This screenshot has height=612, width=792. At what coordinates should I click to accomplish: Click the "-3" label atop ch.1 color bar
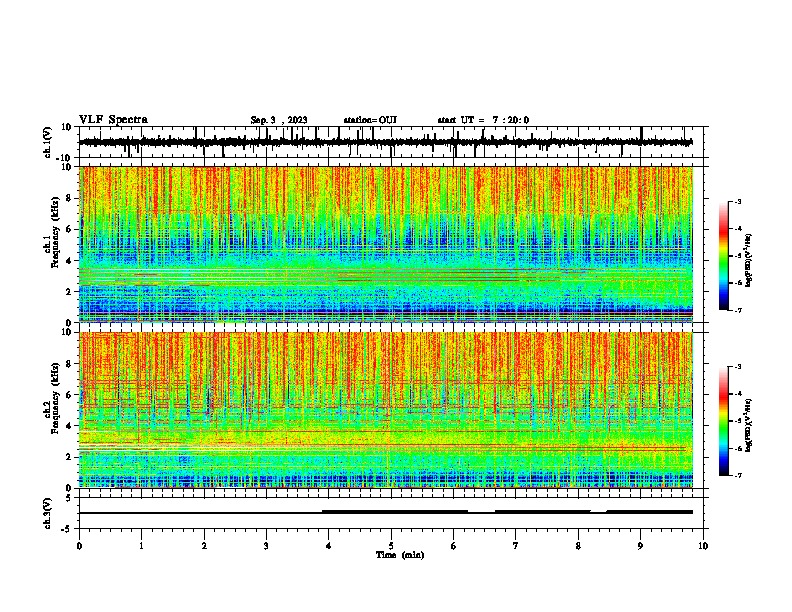point(738,201)
